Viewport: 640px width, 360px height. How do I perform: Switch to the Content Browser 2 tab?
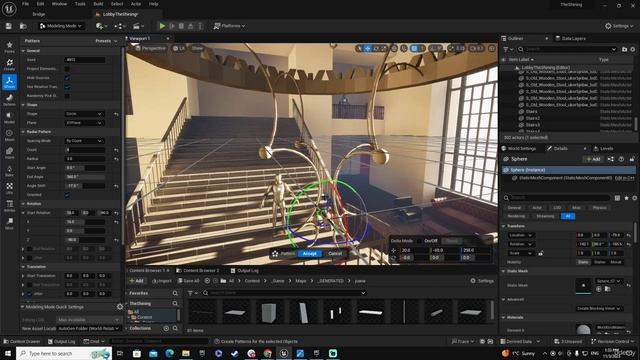click(x=198, y=271)
